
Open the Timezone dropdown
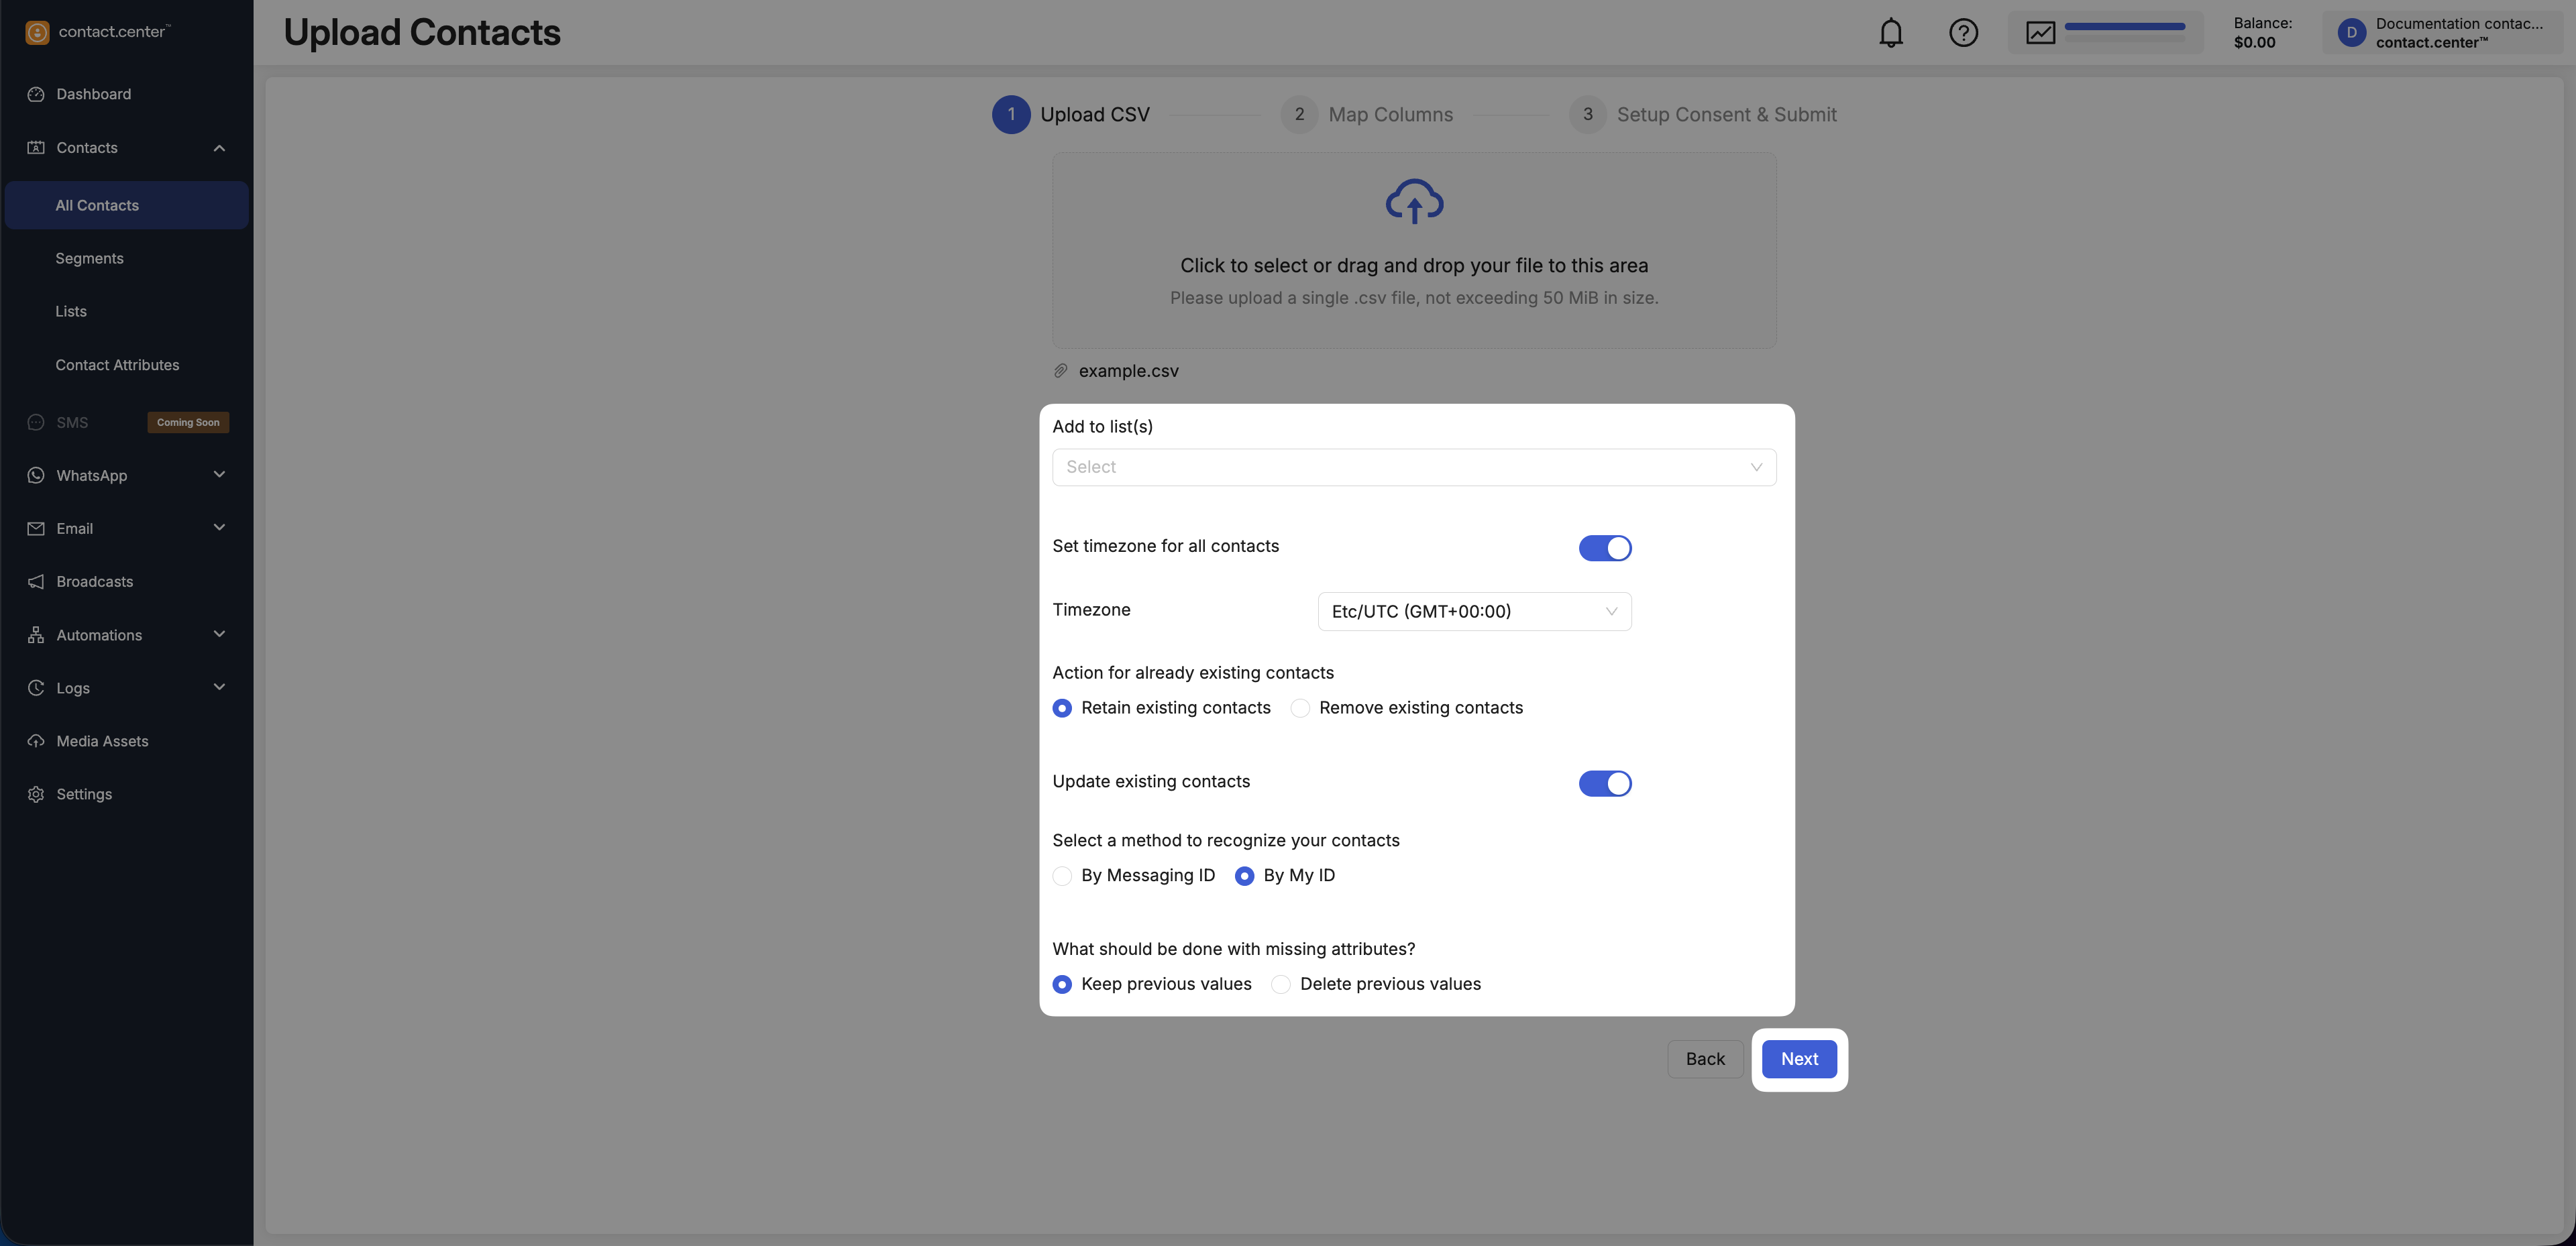point(1473,611)
